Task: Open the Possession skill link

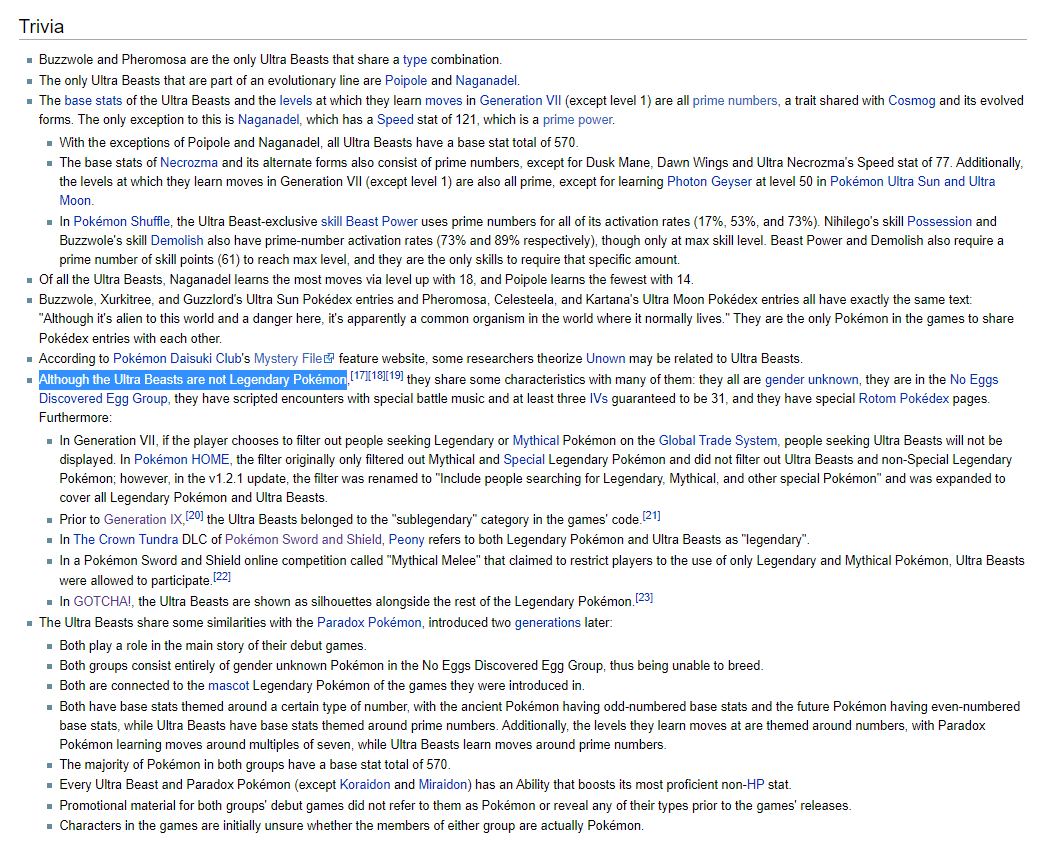Action: tap(939, 221)
